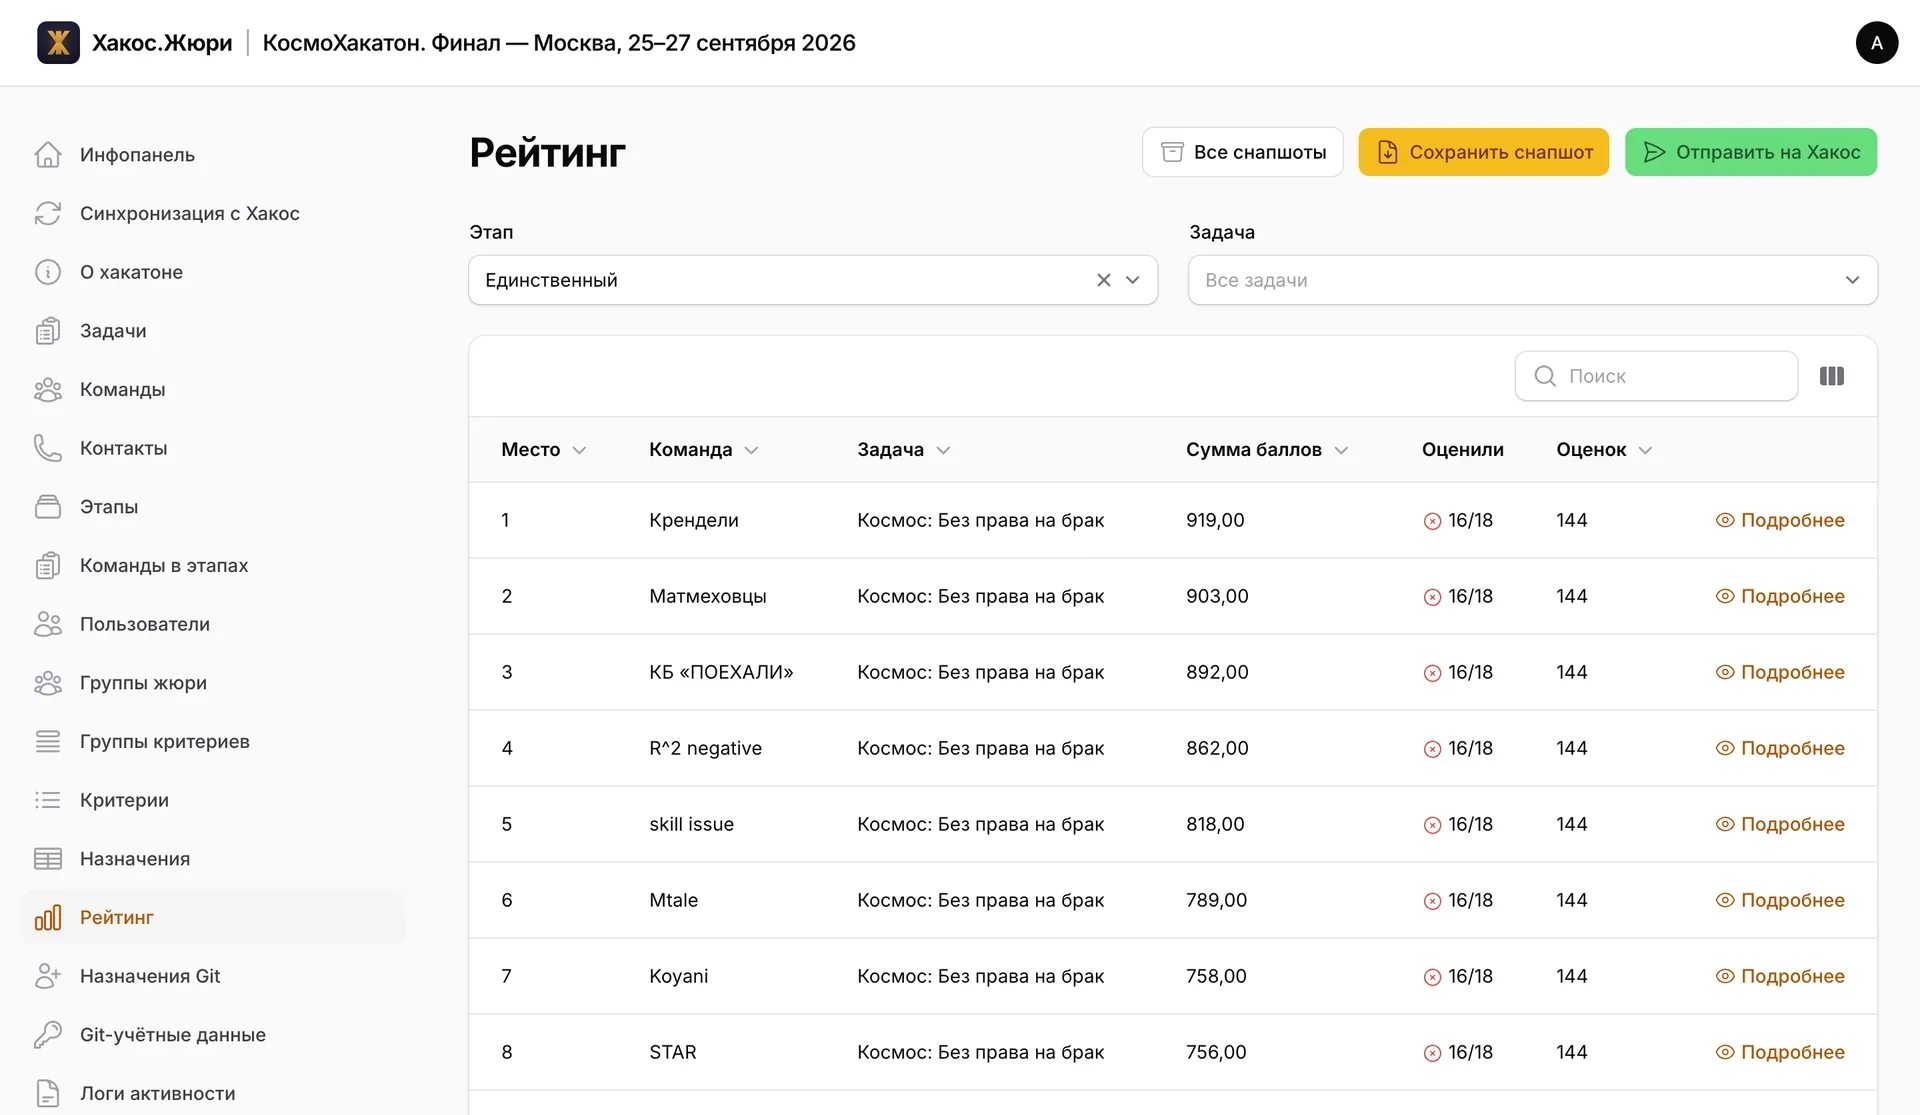This screenshot has width=1920, height=1115.
Task: Click the Группы критериев list icon
Action: (x=48, y=741)
